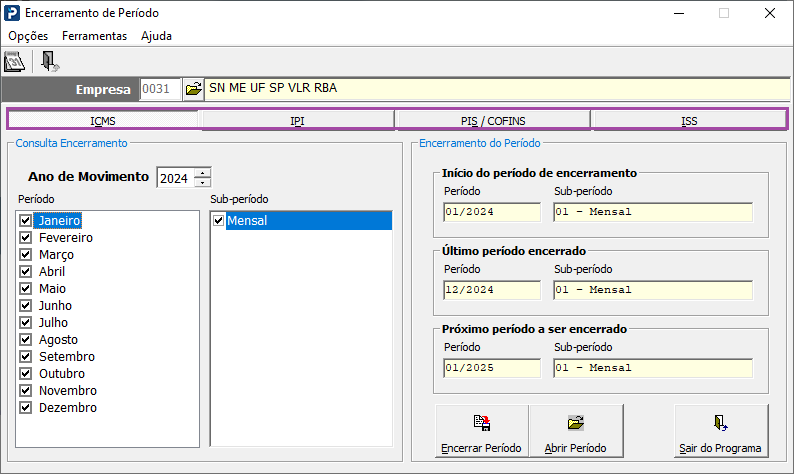Viewport: 794px width, 475px height.
Task: Click the calendar toolbar icon
Action: coord(14,62)
